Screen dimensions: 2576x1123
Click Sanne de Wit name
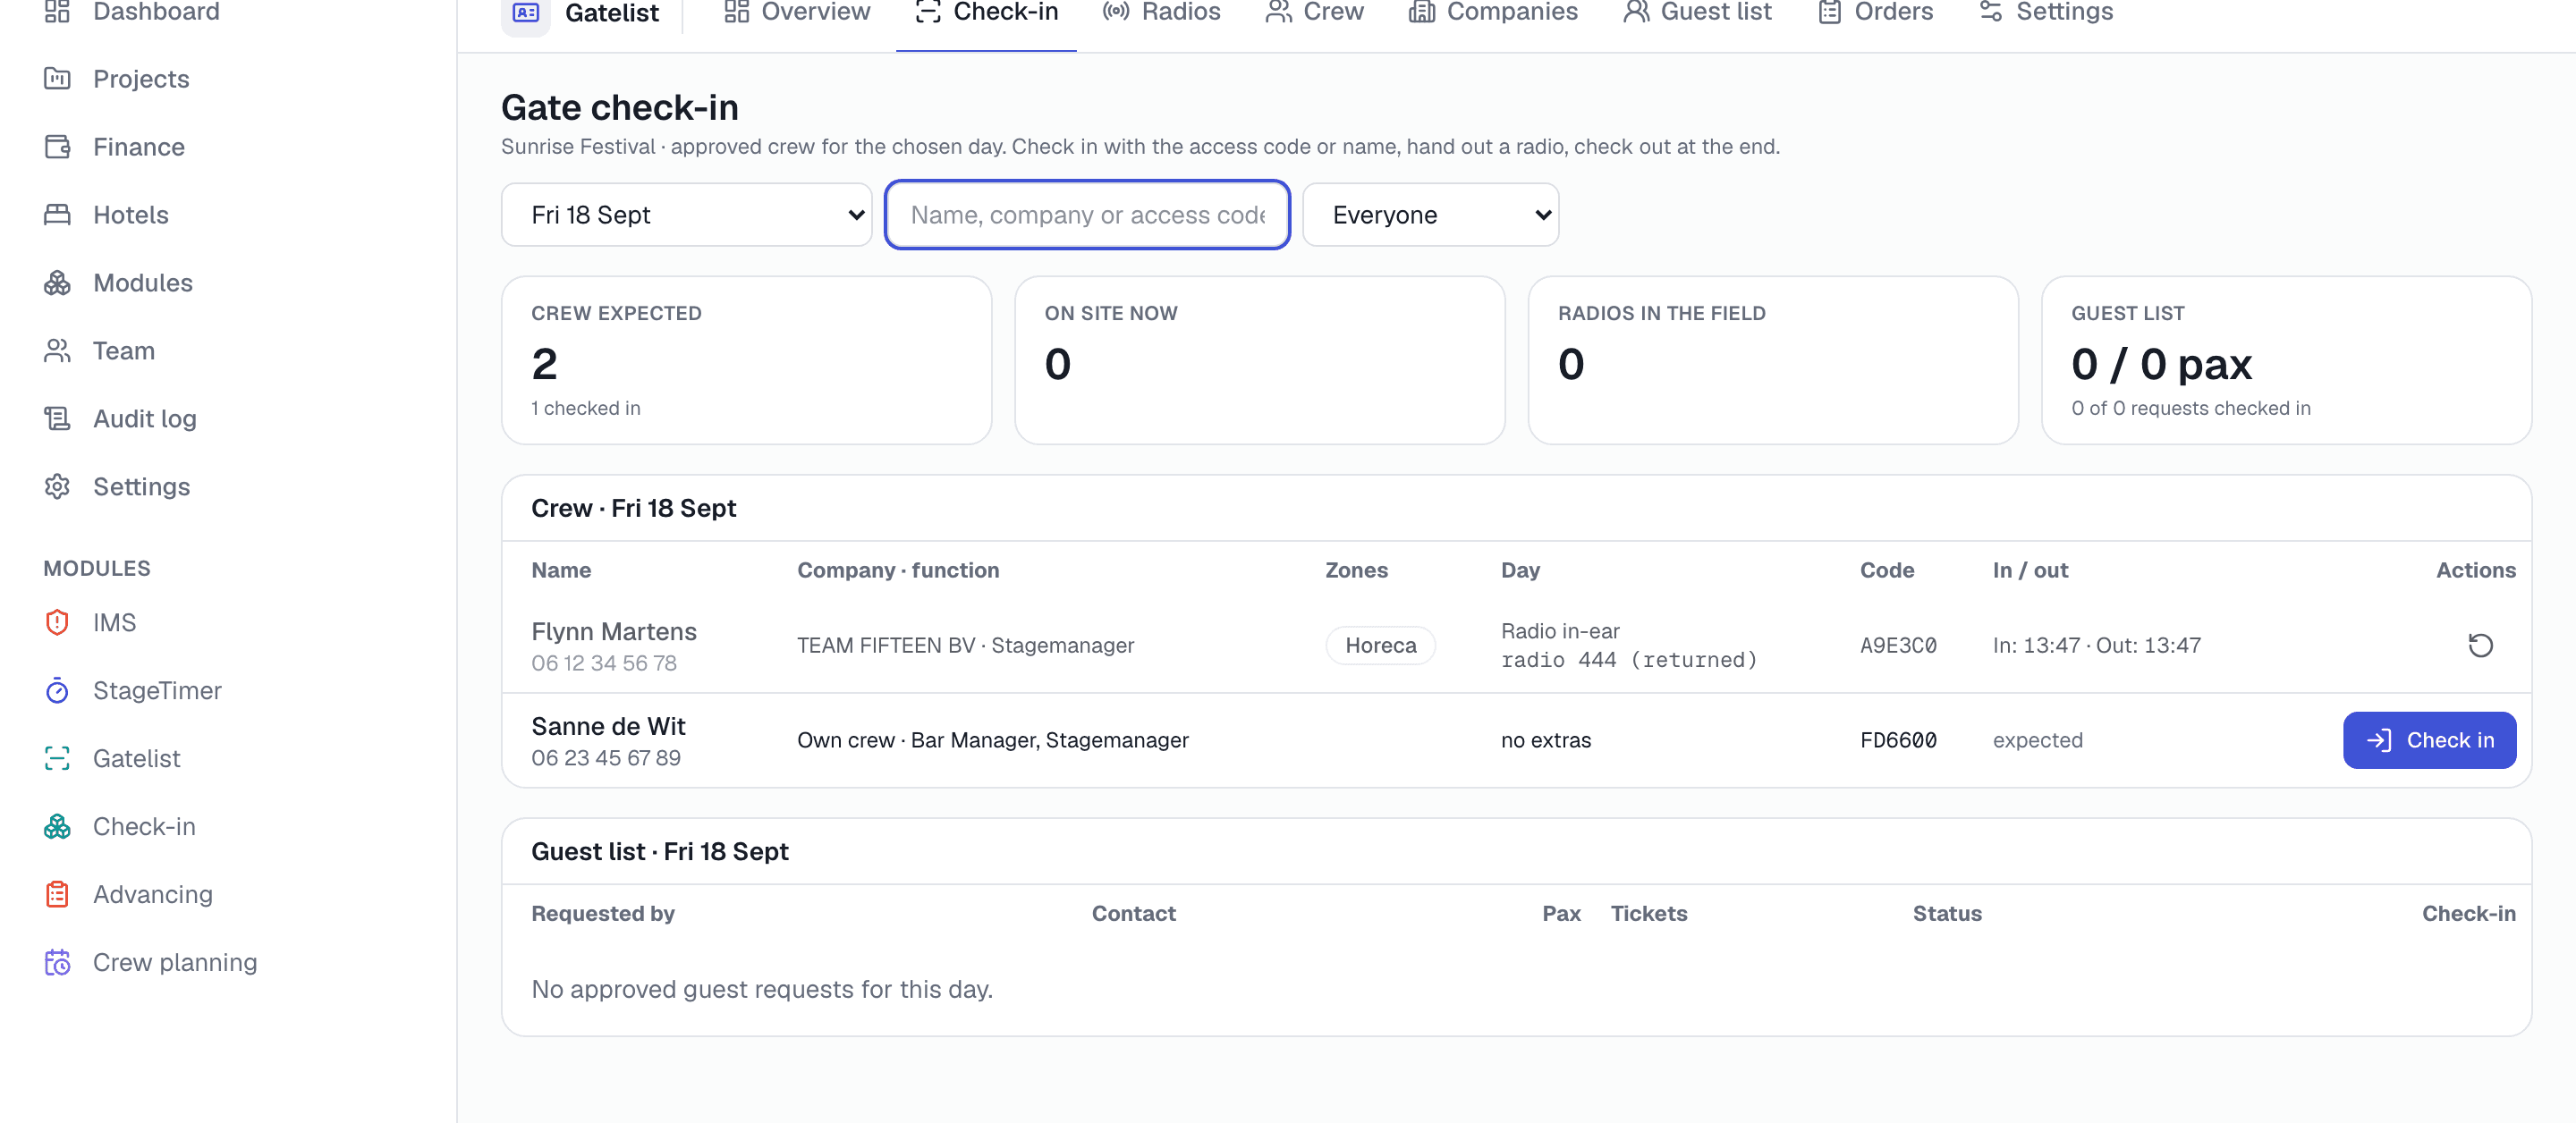tap(608, 726)
